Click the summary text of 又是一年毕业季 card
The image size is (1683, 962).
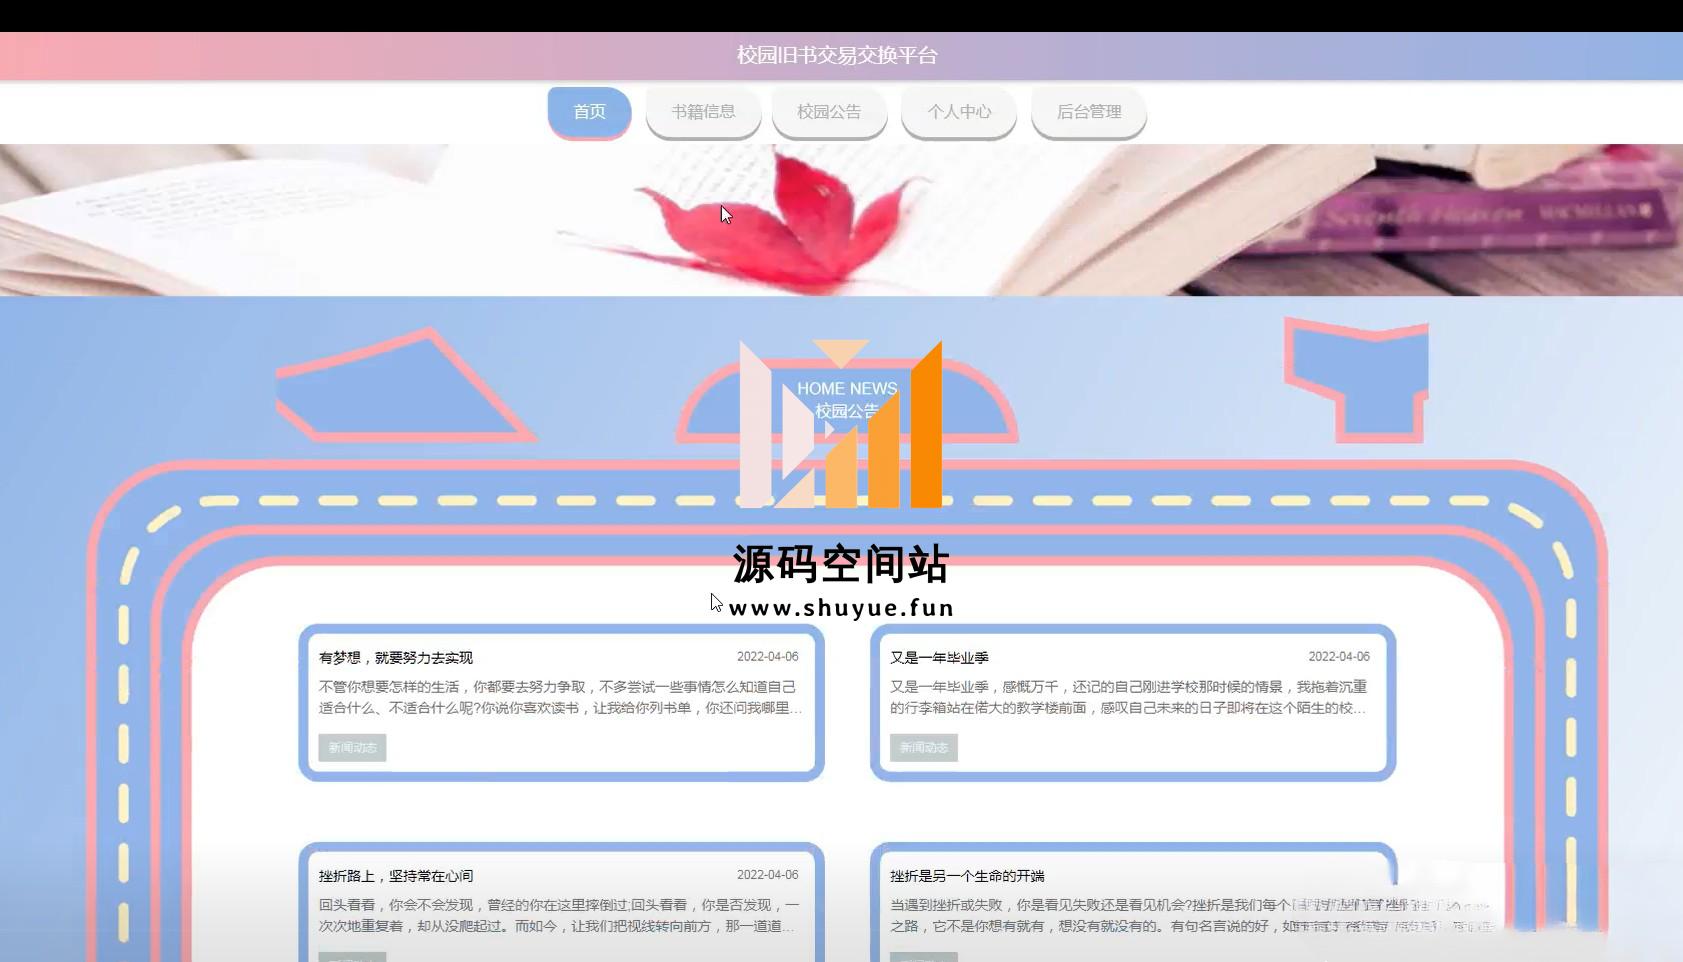click(x=1128, y=697)
